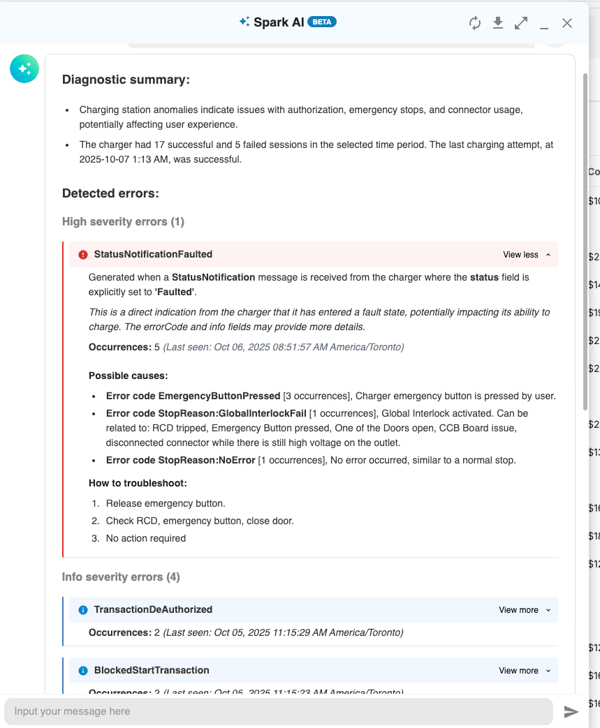Image resolution: width=600 pixels, height=728 pixels.
Task: Click the blue TransactionDeAuthorized info icon
Action: (x=83, y=610)
